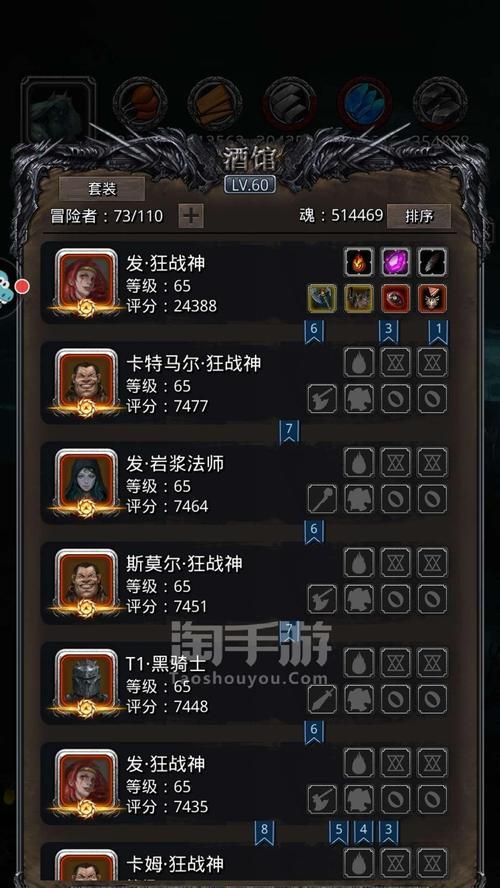
Task: Click the floating assistant mascot with red dot
Action: tap(8, 287)
